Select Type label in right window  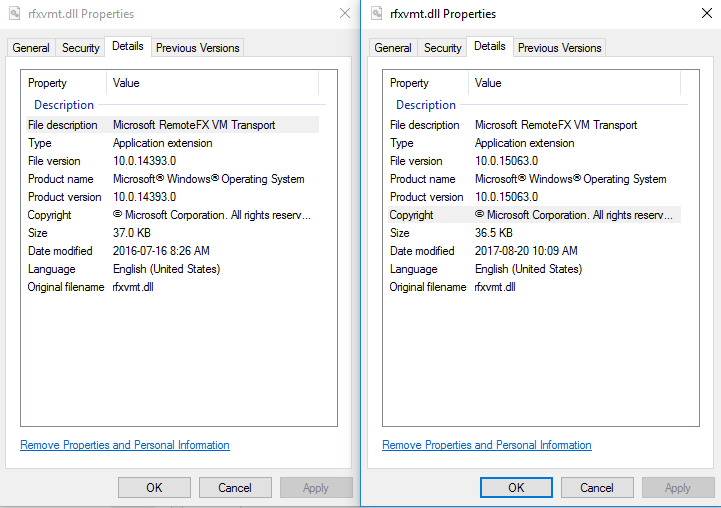click(401, 143)
